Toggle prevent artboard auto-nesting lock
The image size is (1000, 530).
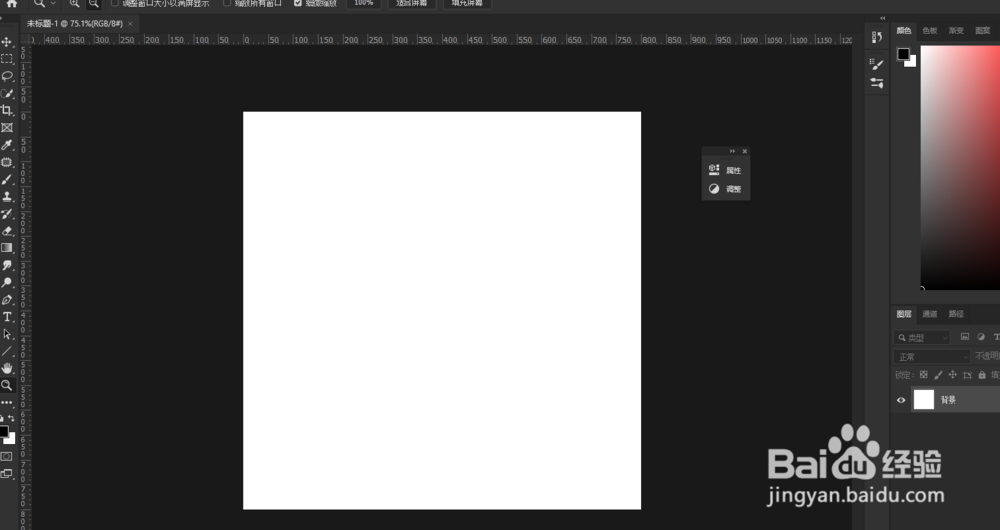[967, 375]
